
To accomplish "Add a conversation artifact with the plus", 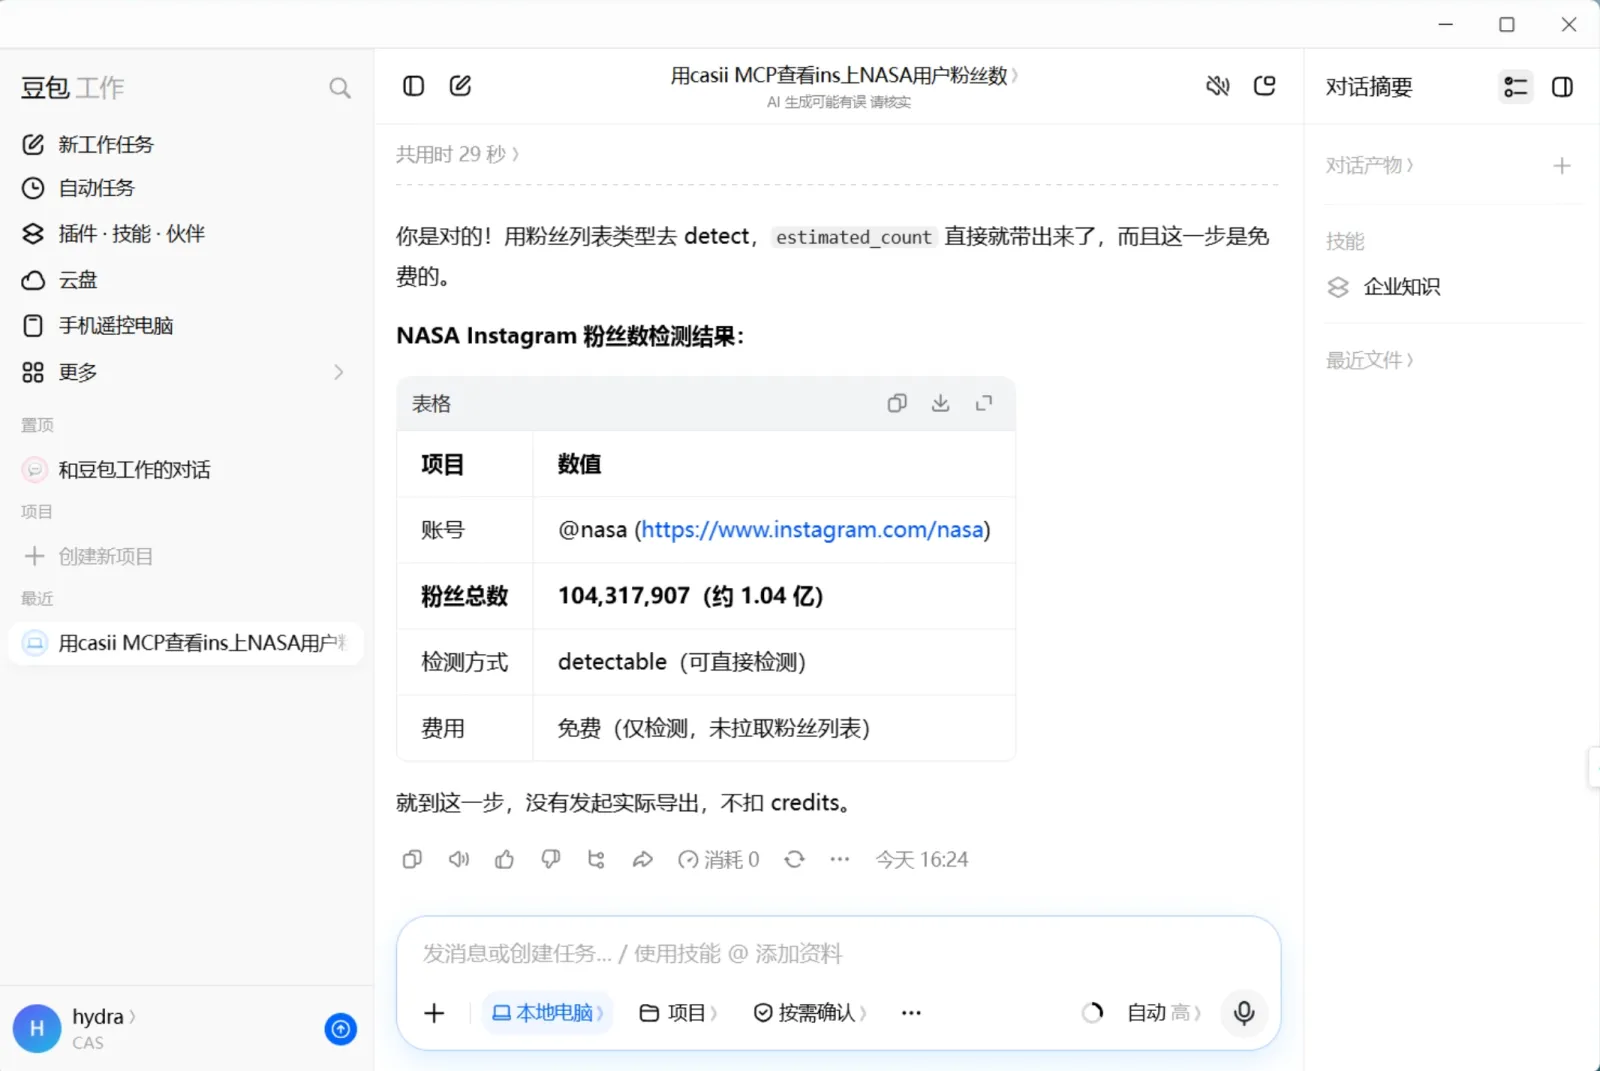I will tap(1562, 166).
